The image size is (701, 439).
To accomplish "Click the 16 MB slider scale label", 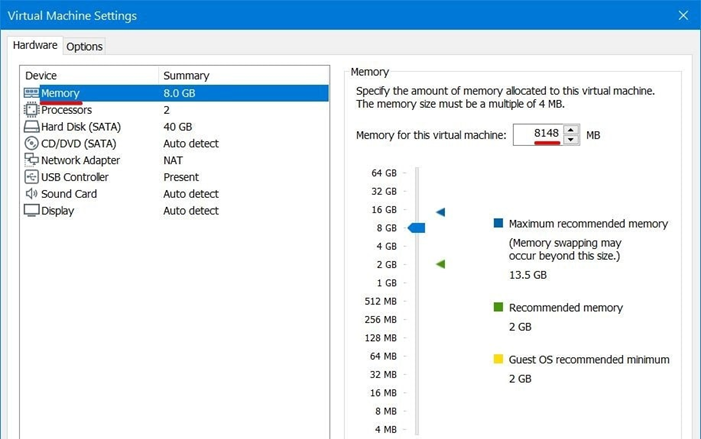I will click(x=383, y=393).
